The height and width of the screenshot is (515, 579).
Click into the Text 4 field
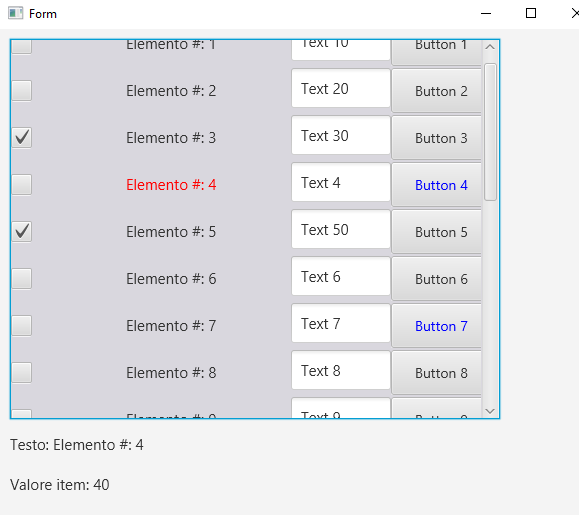pos(341,183)
